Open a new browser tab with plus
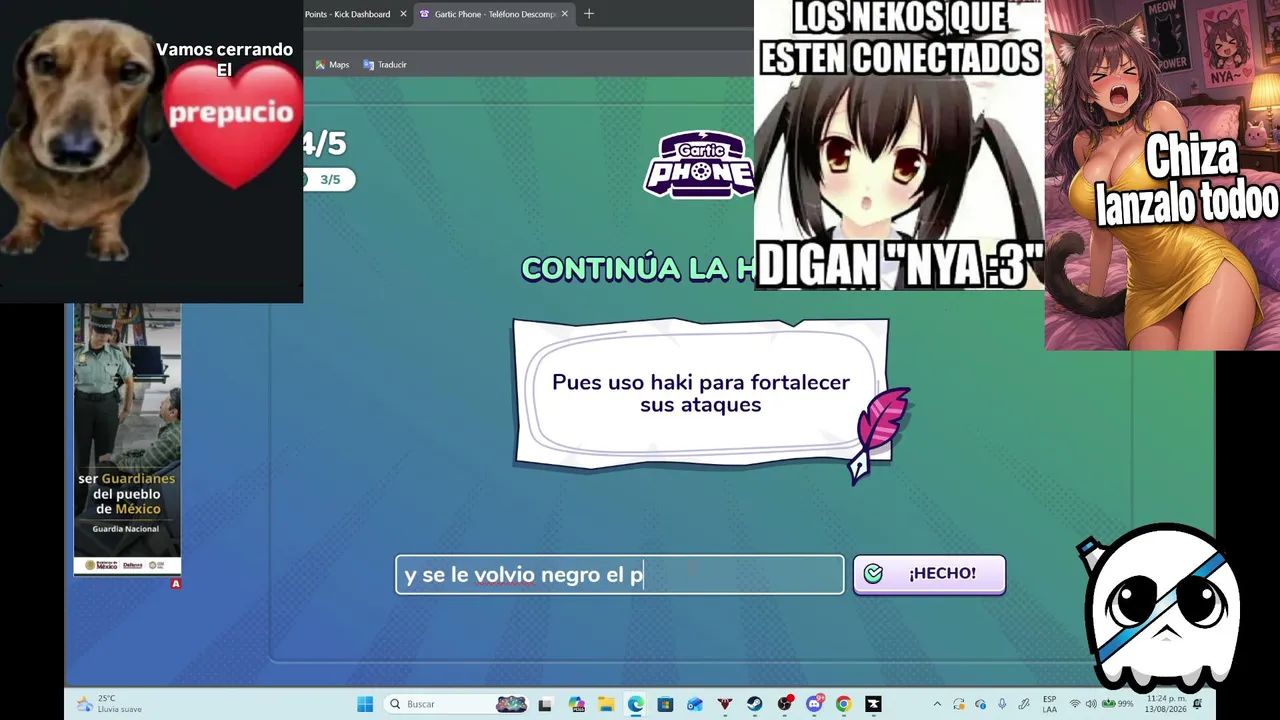 click(589, 14)
